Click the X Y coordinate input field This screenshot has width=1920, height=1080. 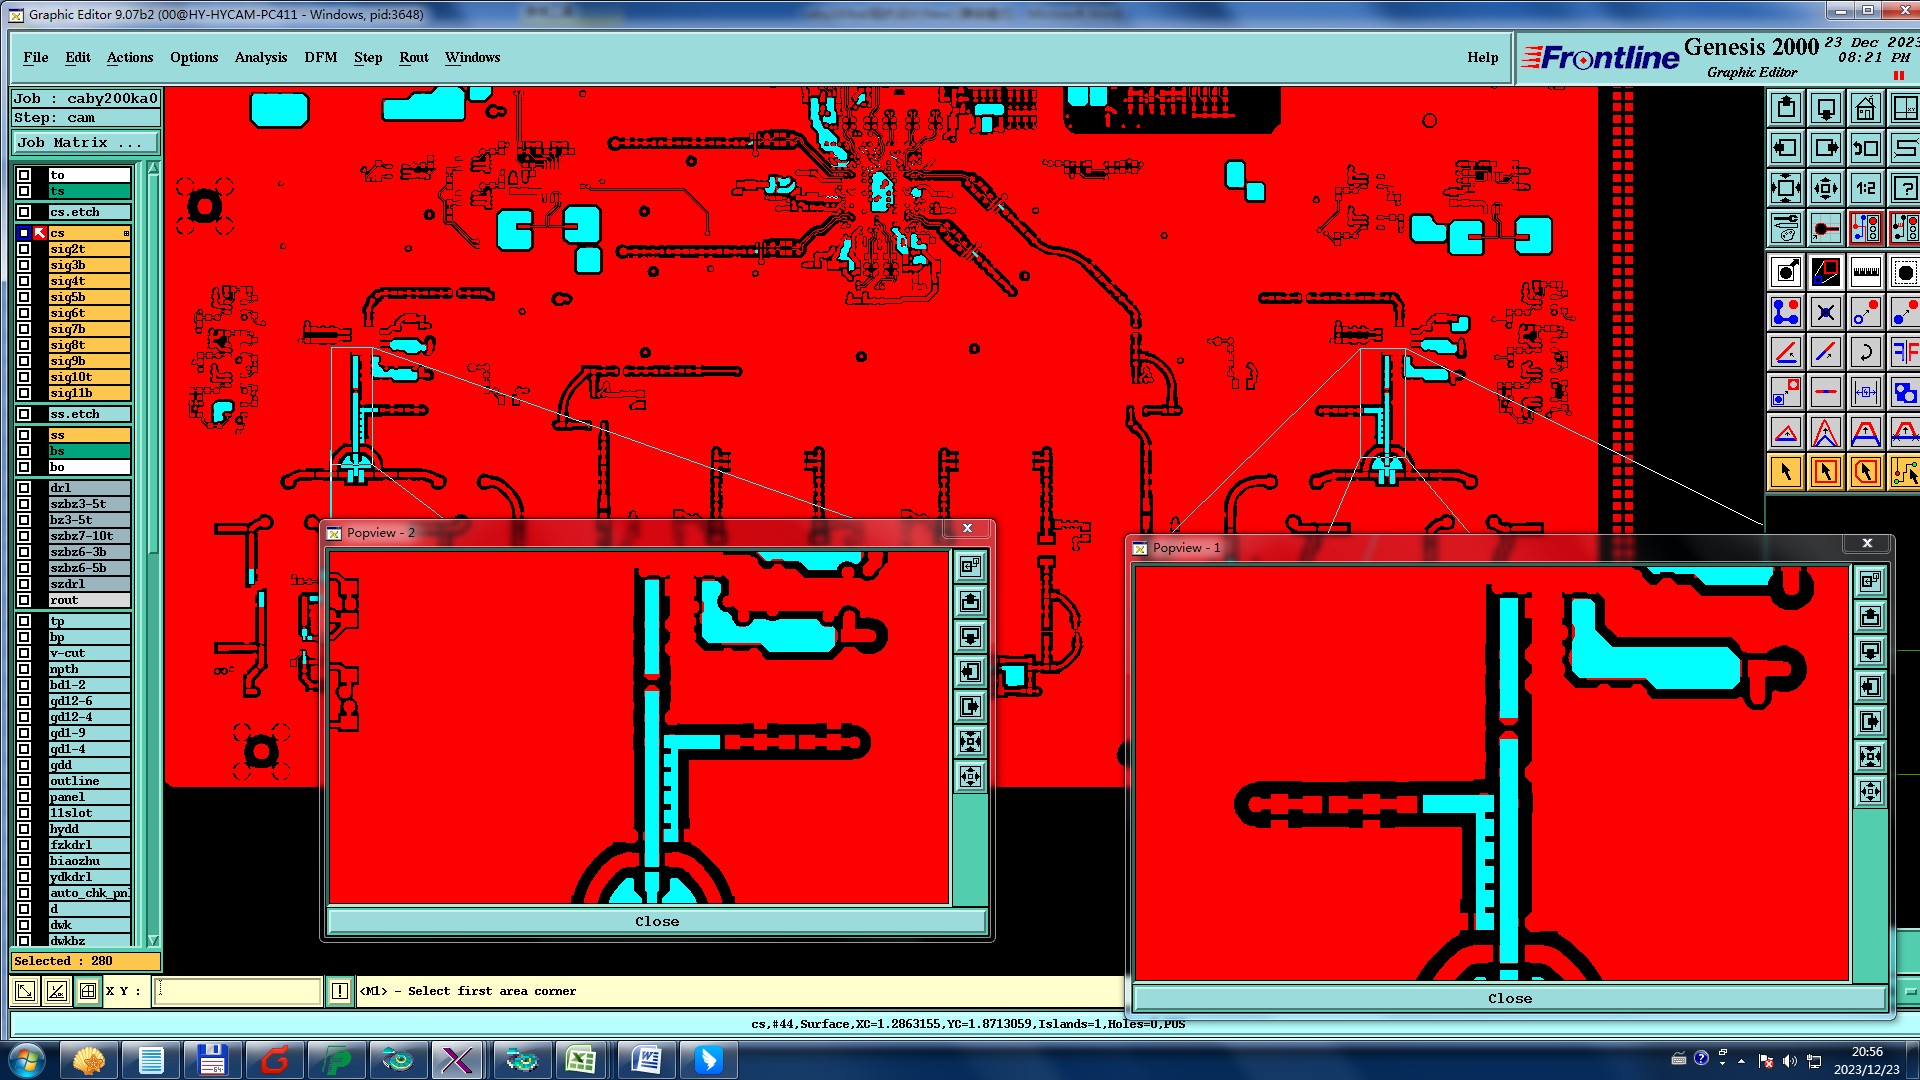coord(238,991)
